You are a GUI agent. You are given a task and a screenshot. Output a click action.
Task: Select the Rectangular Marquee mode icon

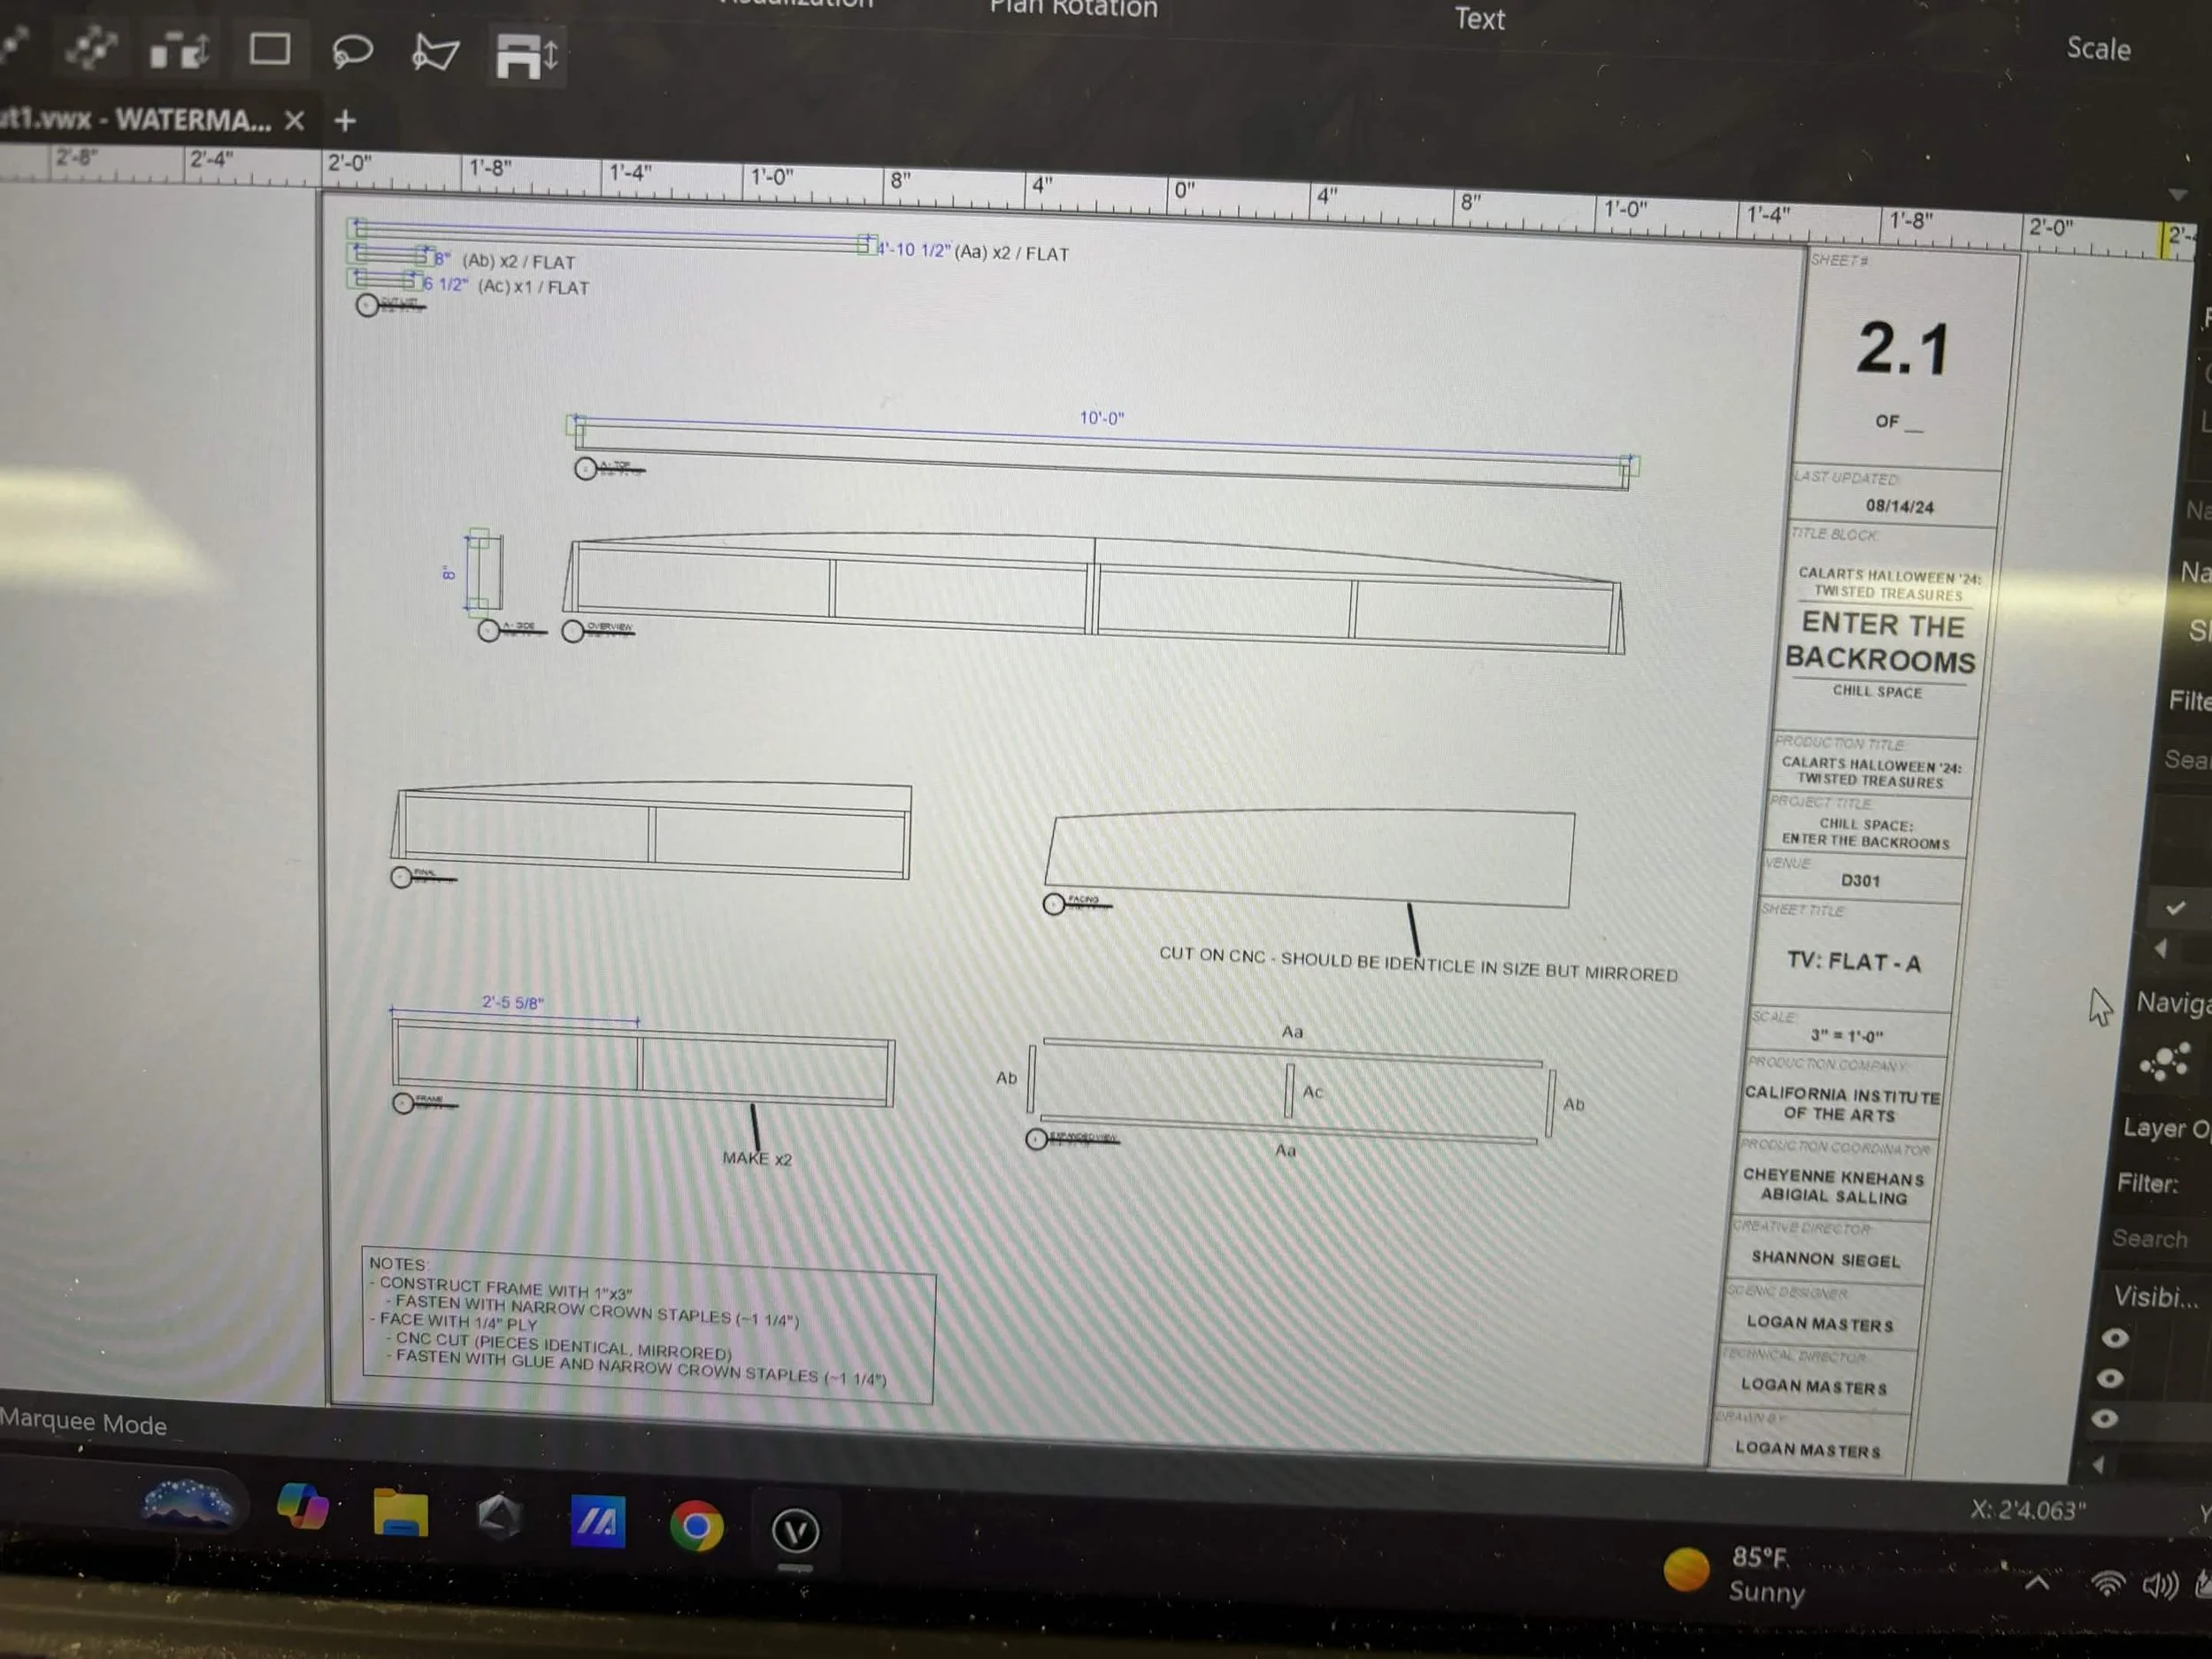pyautogui.click(x=270, y=49)
